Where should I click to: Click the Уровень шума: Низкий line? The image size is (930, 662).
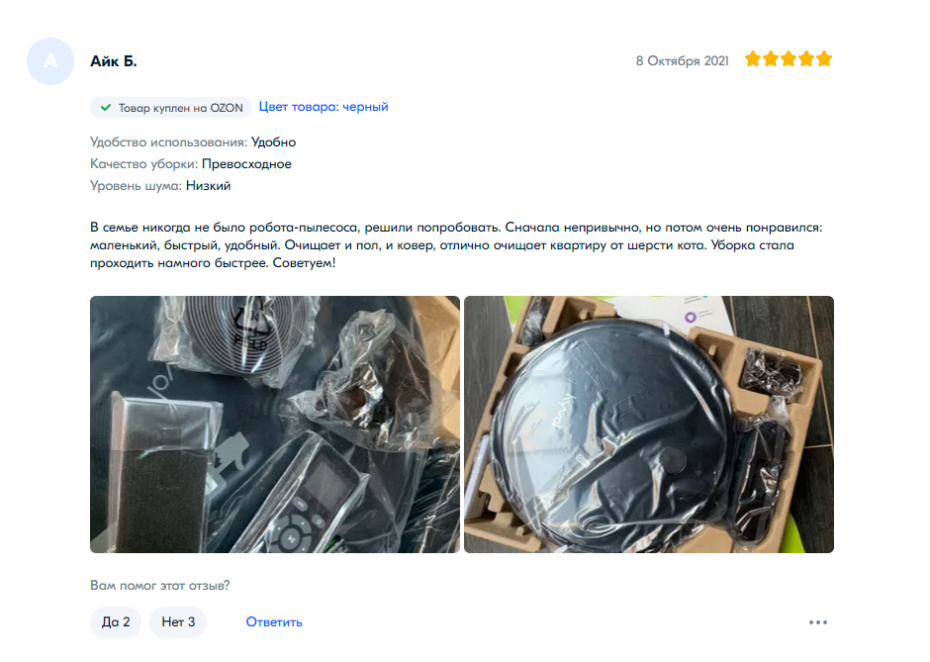coord(160,186)
